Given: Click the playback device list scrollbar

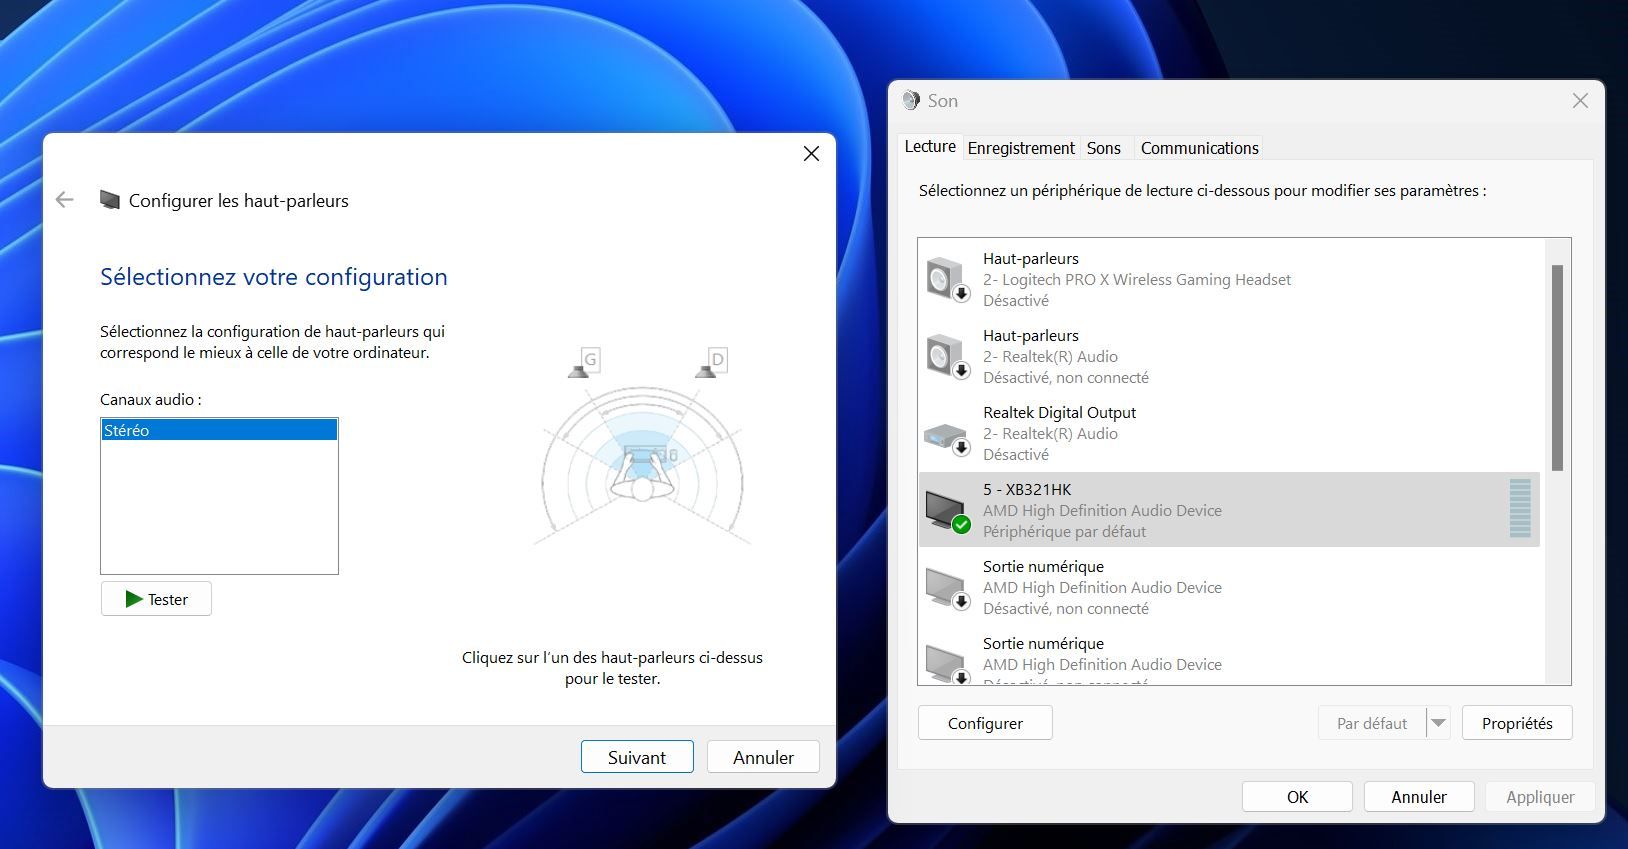Looking at the screenshot, I should (x=1557, y=368).
